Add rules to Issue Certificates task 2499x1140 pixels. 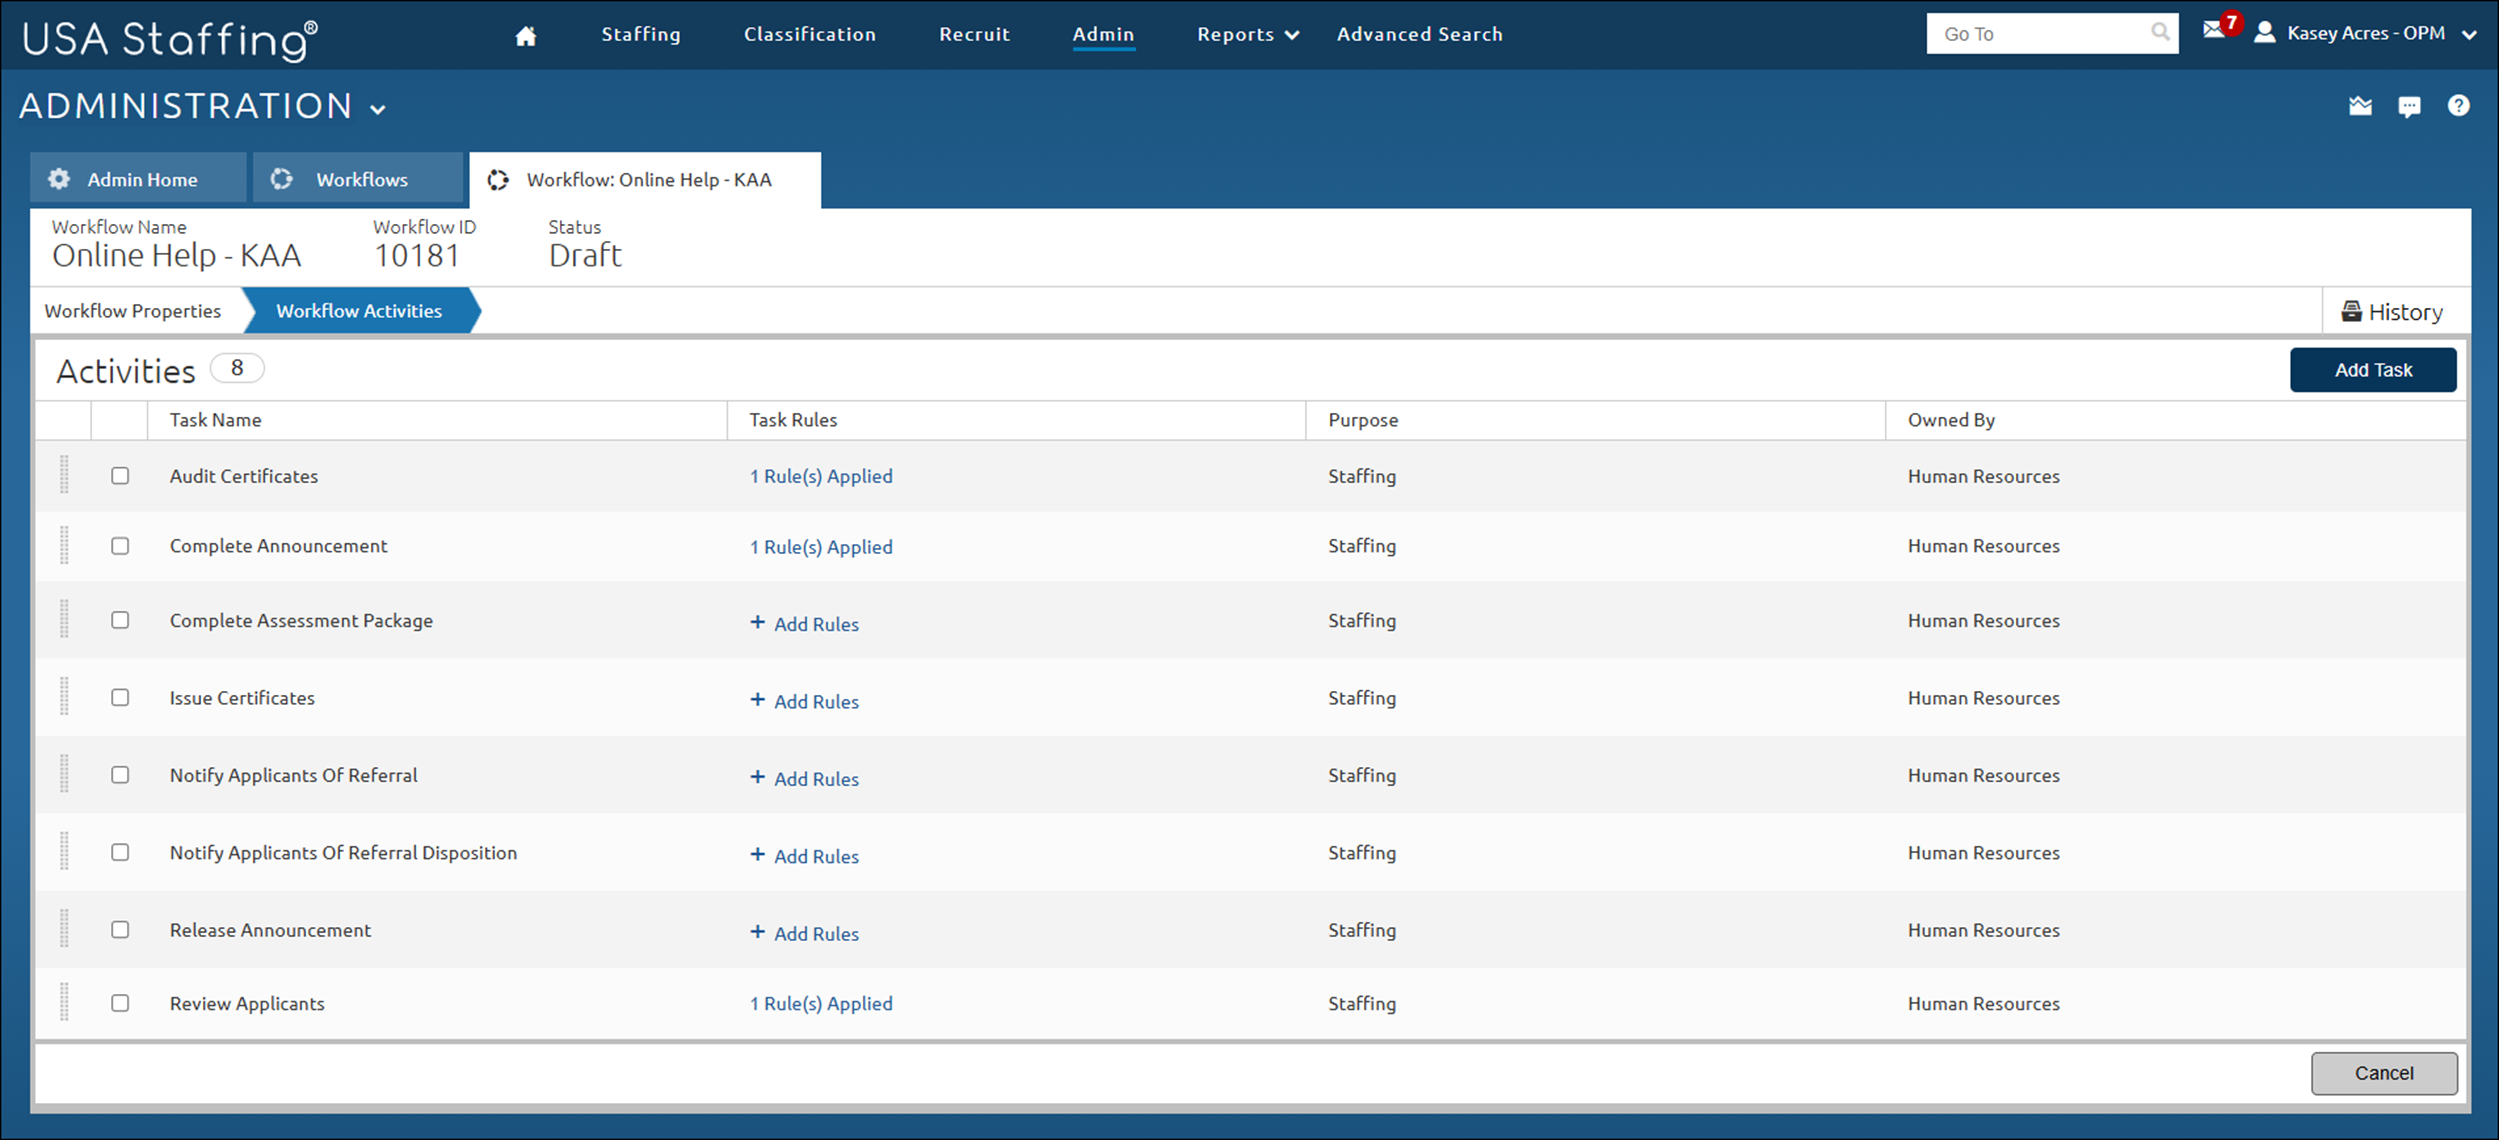tap(804, 701)
